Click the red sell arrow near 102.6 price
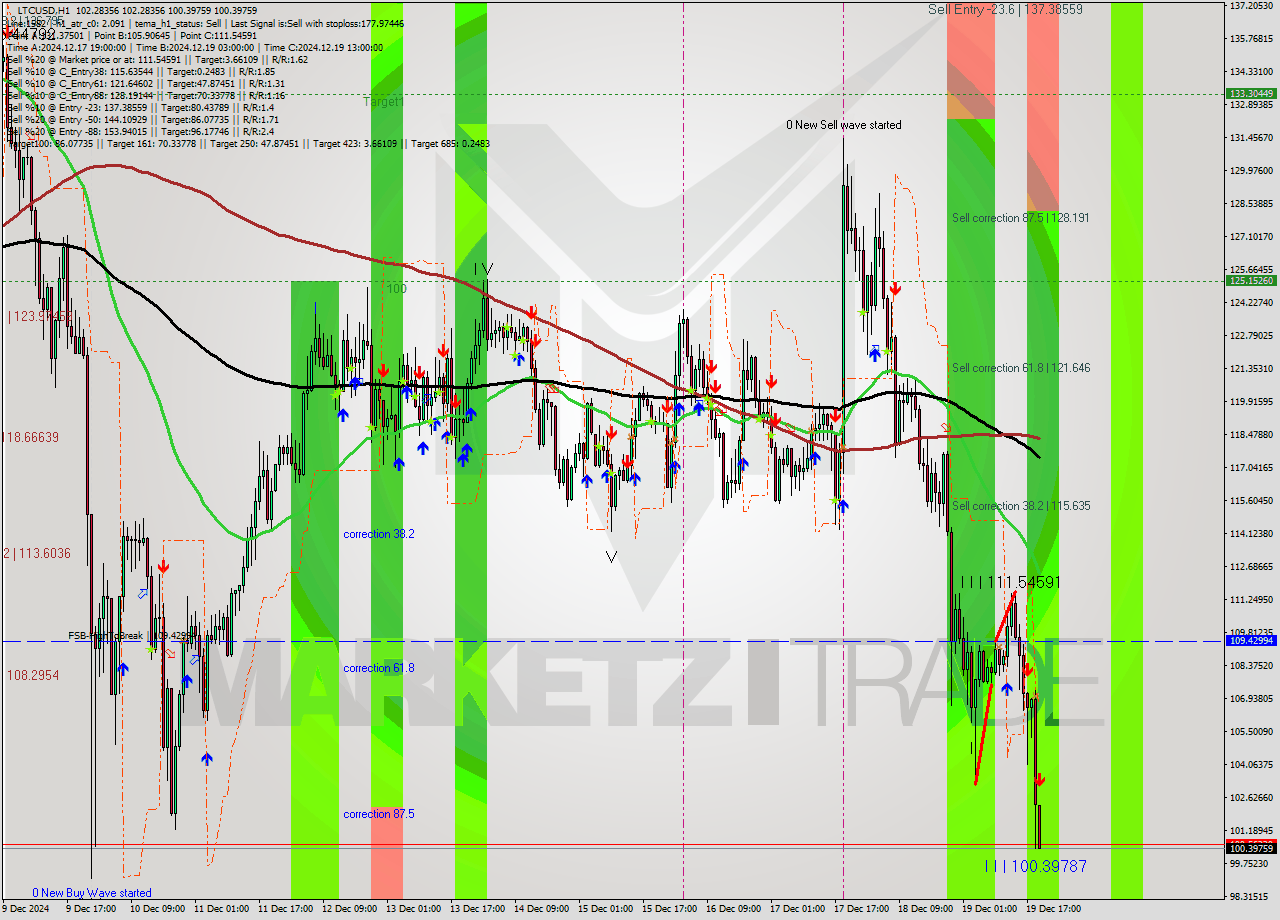Screen dimensions: 1280x920 (1040, 780)
